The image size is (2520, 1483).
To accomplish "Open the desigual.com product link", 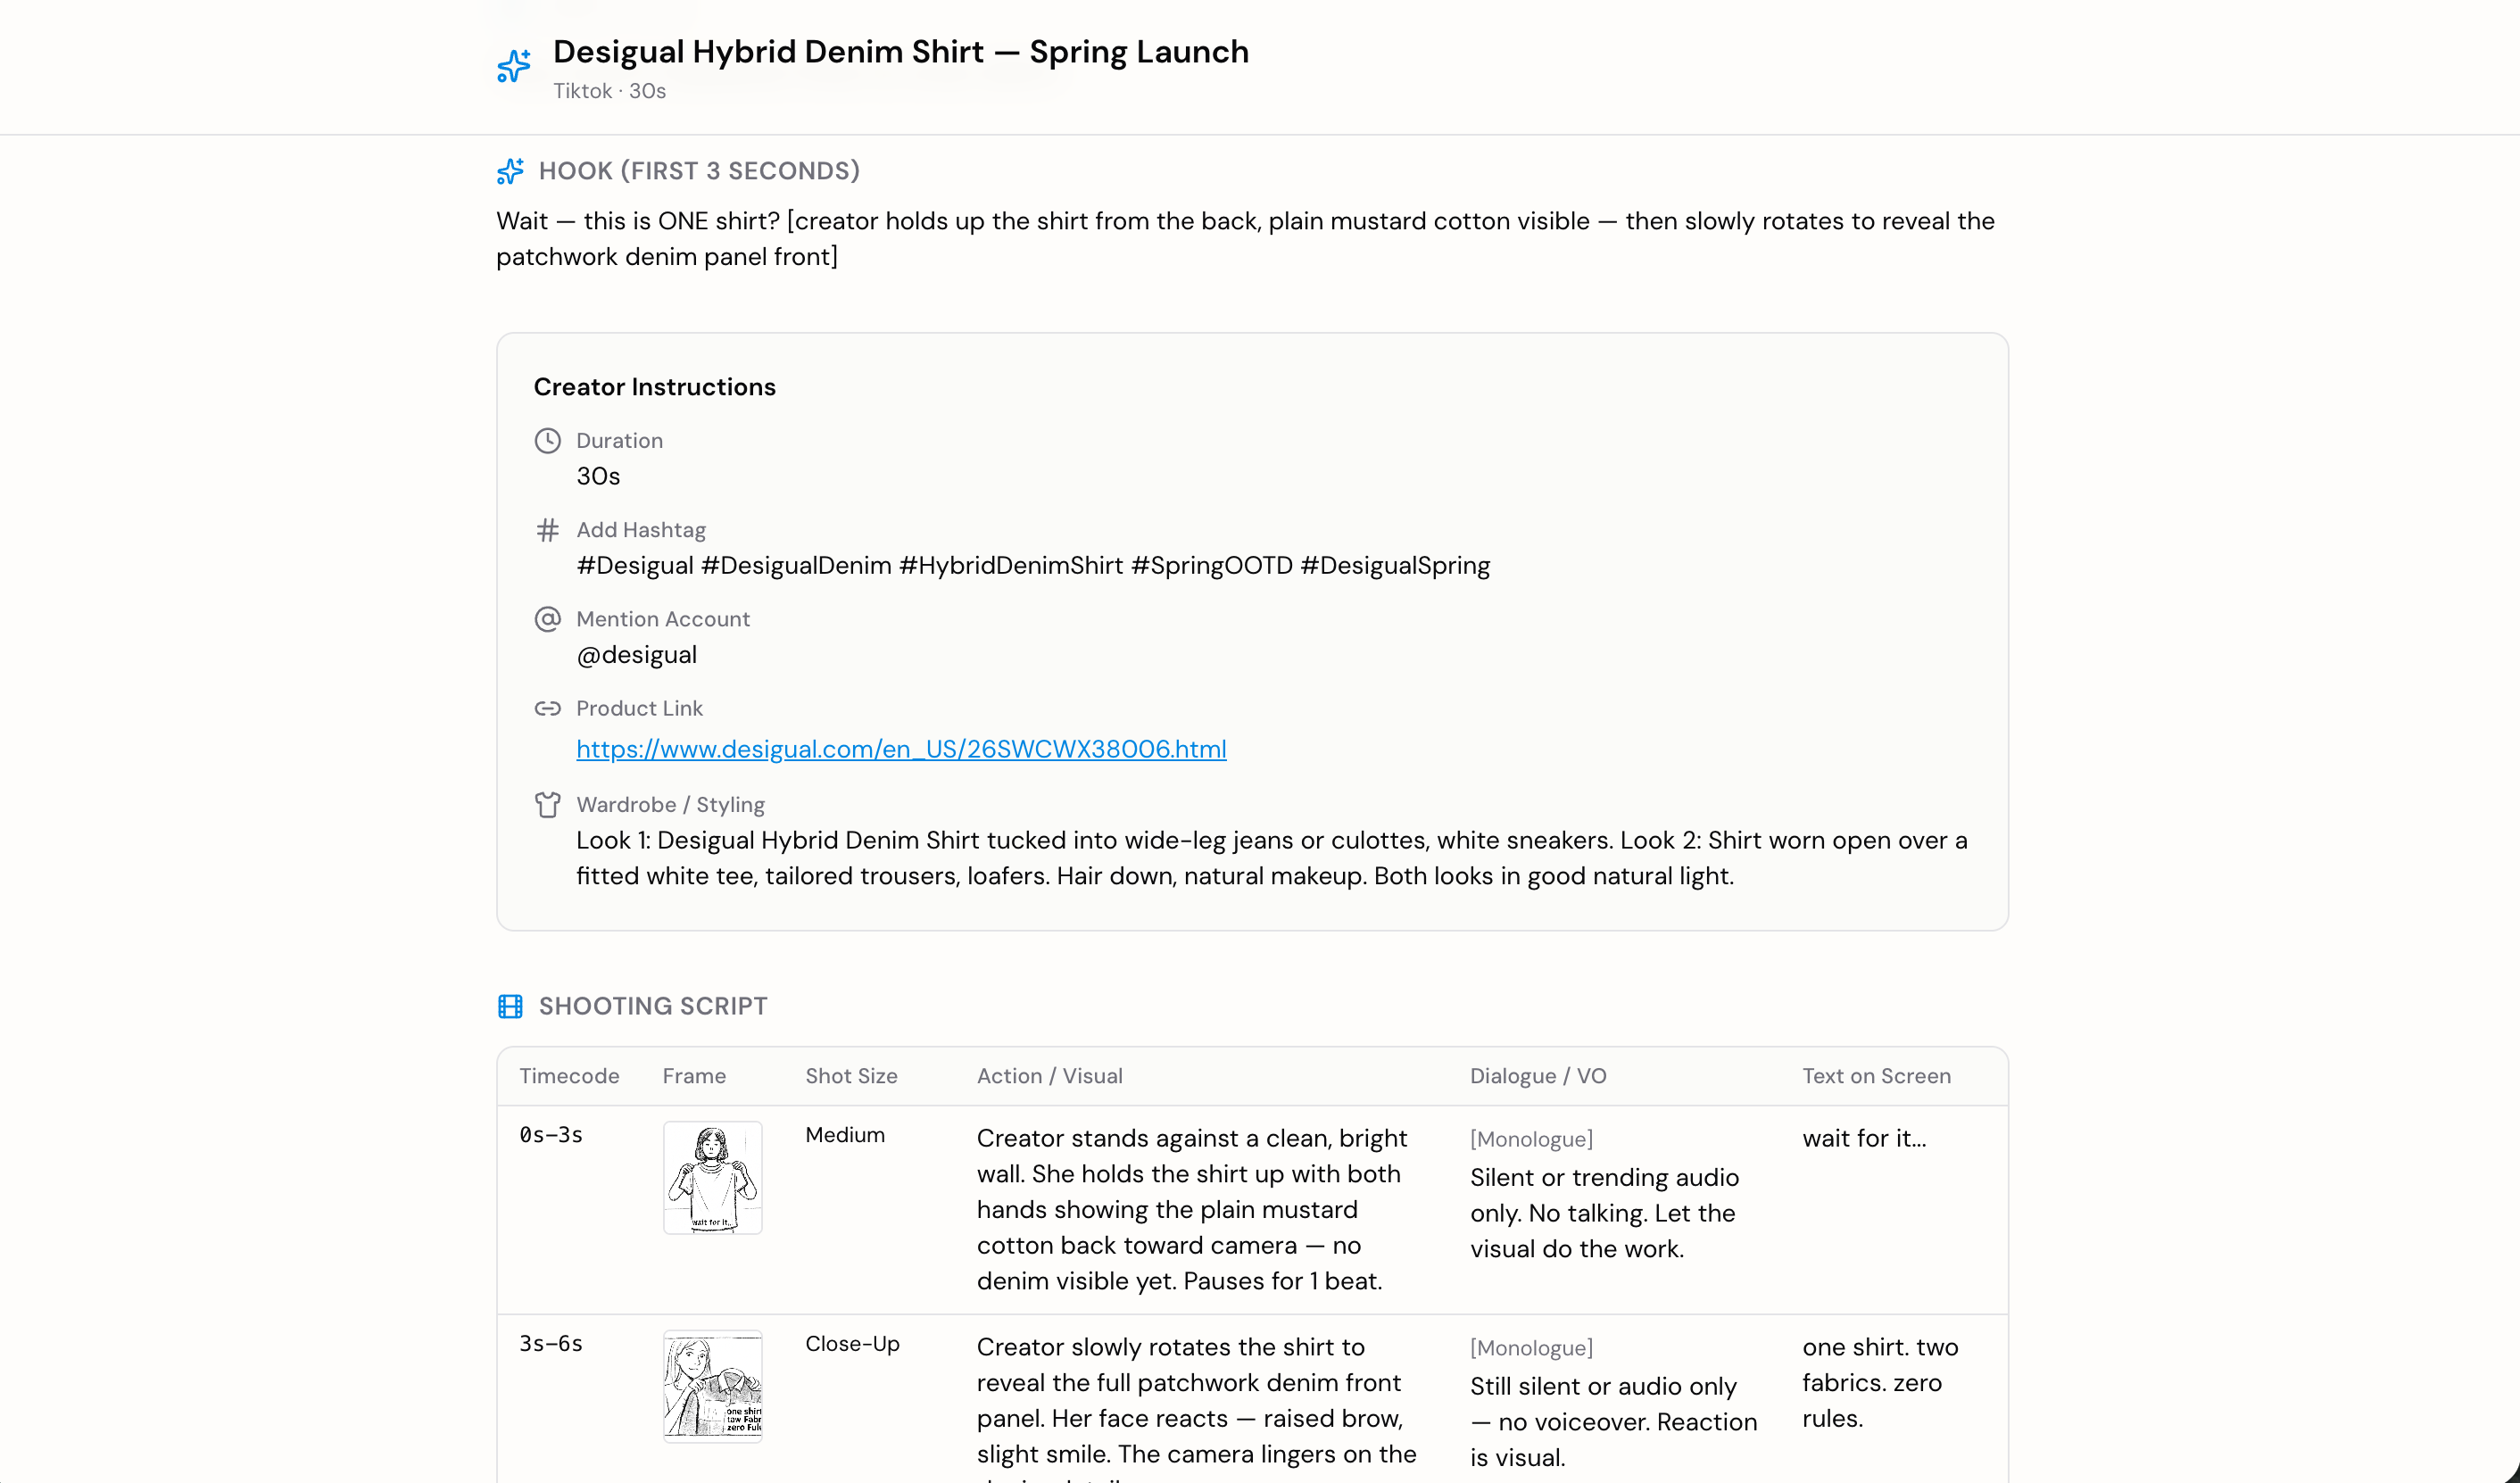I will click(x=900, y=749).
